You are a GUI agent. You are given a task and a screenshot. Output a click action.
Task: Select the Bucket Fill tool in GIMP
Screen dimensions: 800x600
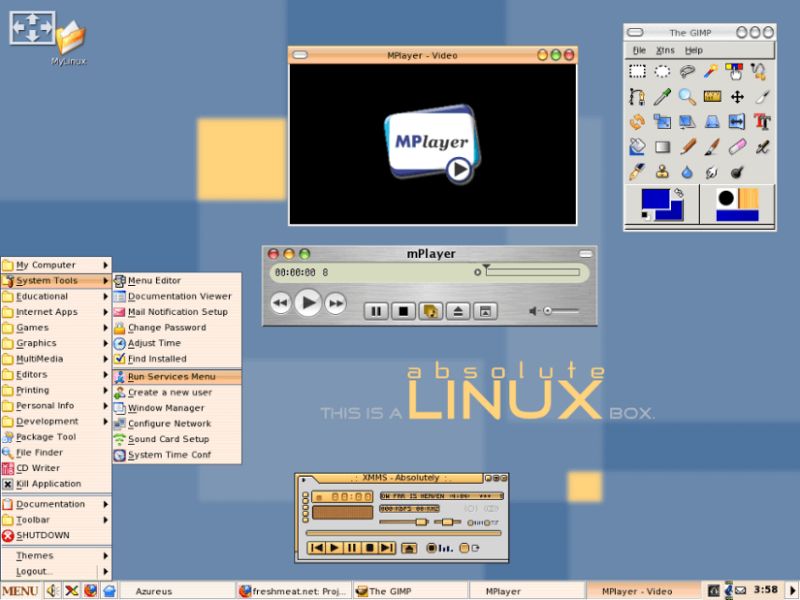(636, 146)
